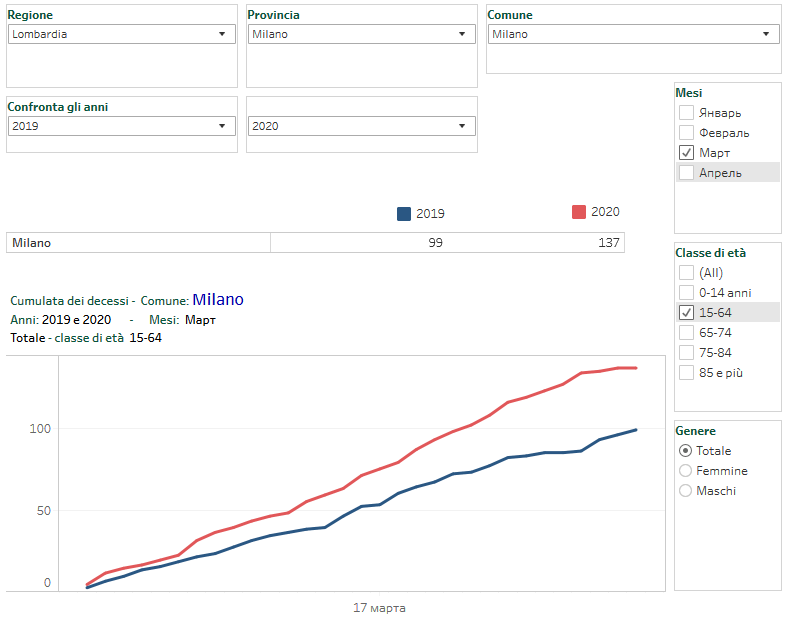Tick the Апрель month checkbox

686,173
